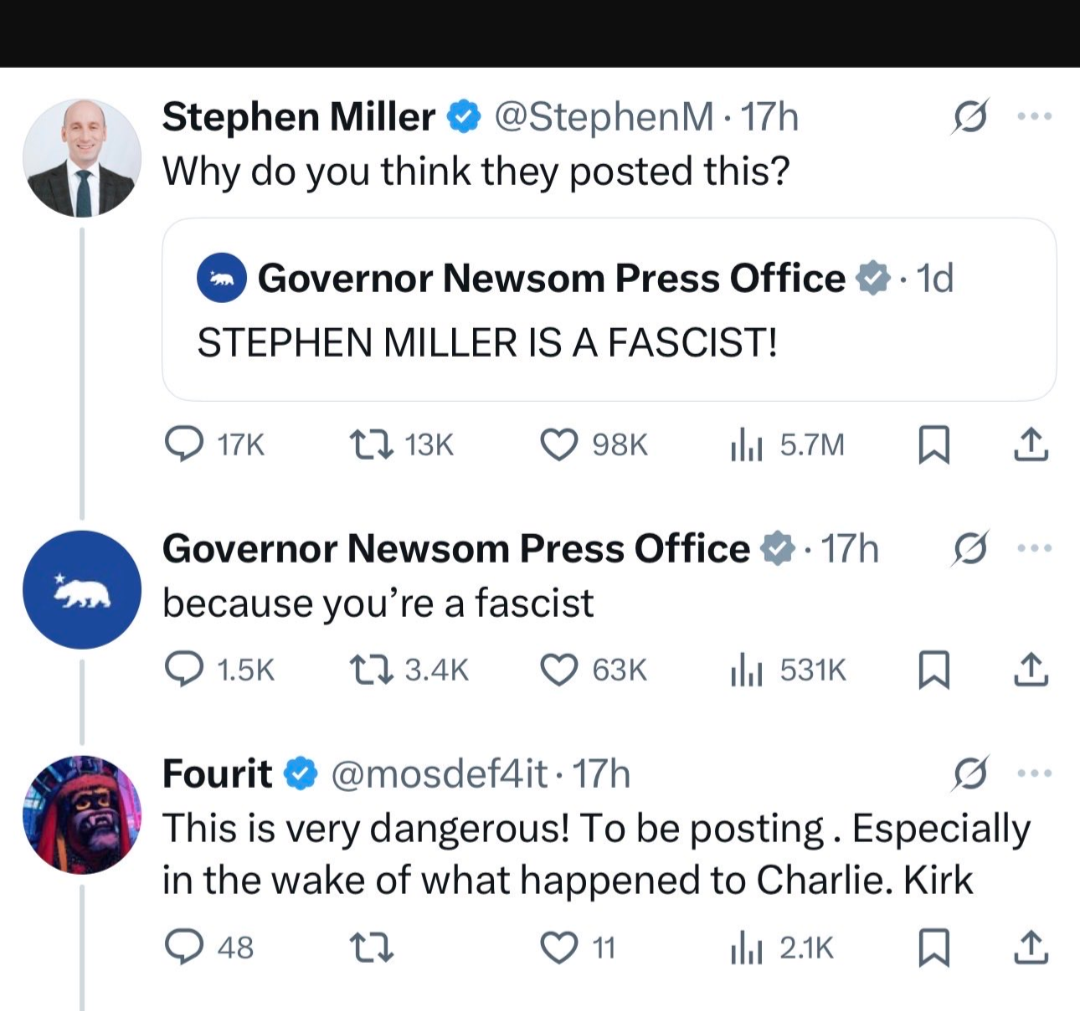View analytics showing 5.7M views
This screenshot has width=1080, height=1011.
(x=740, y=446)
